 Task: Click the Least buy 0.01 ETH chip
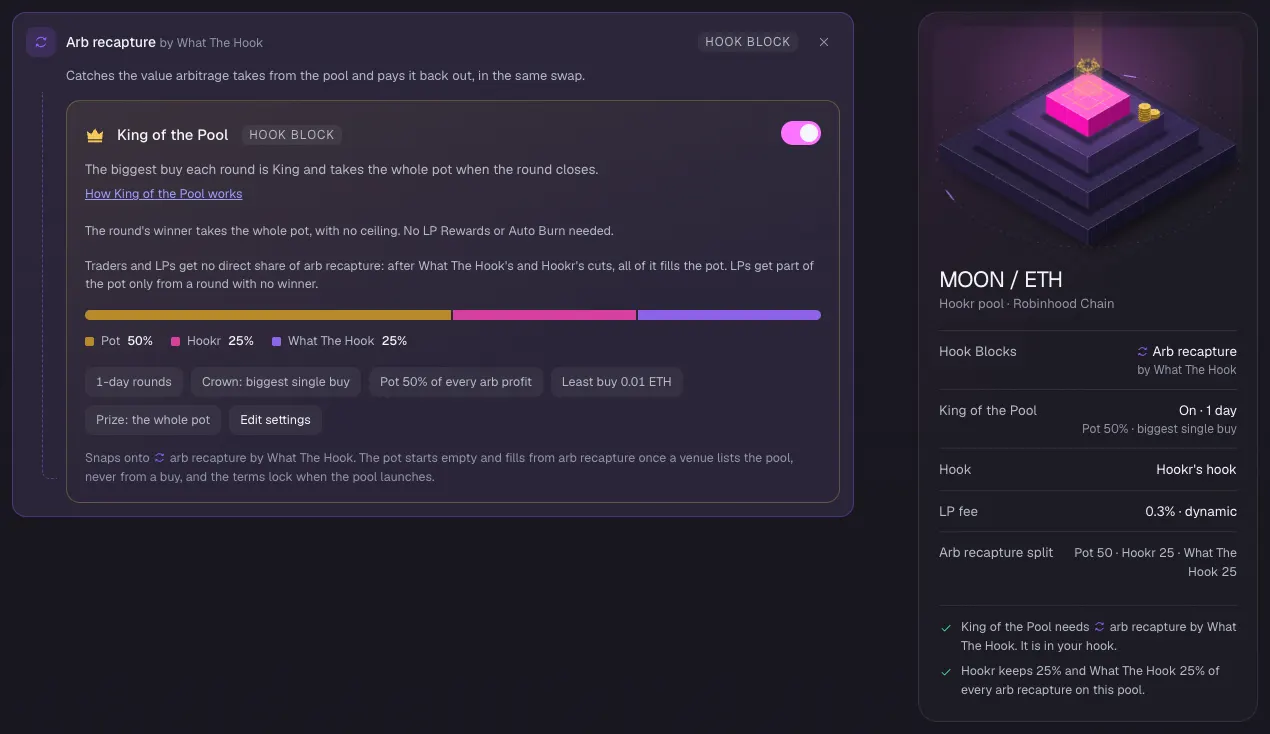(616, 382)
